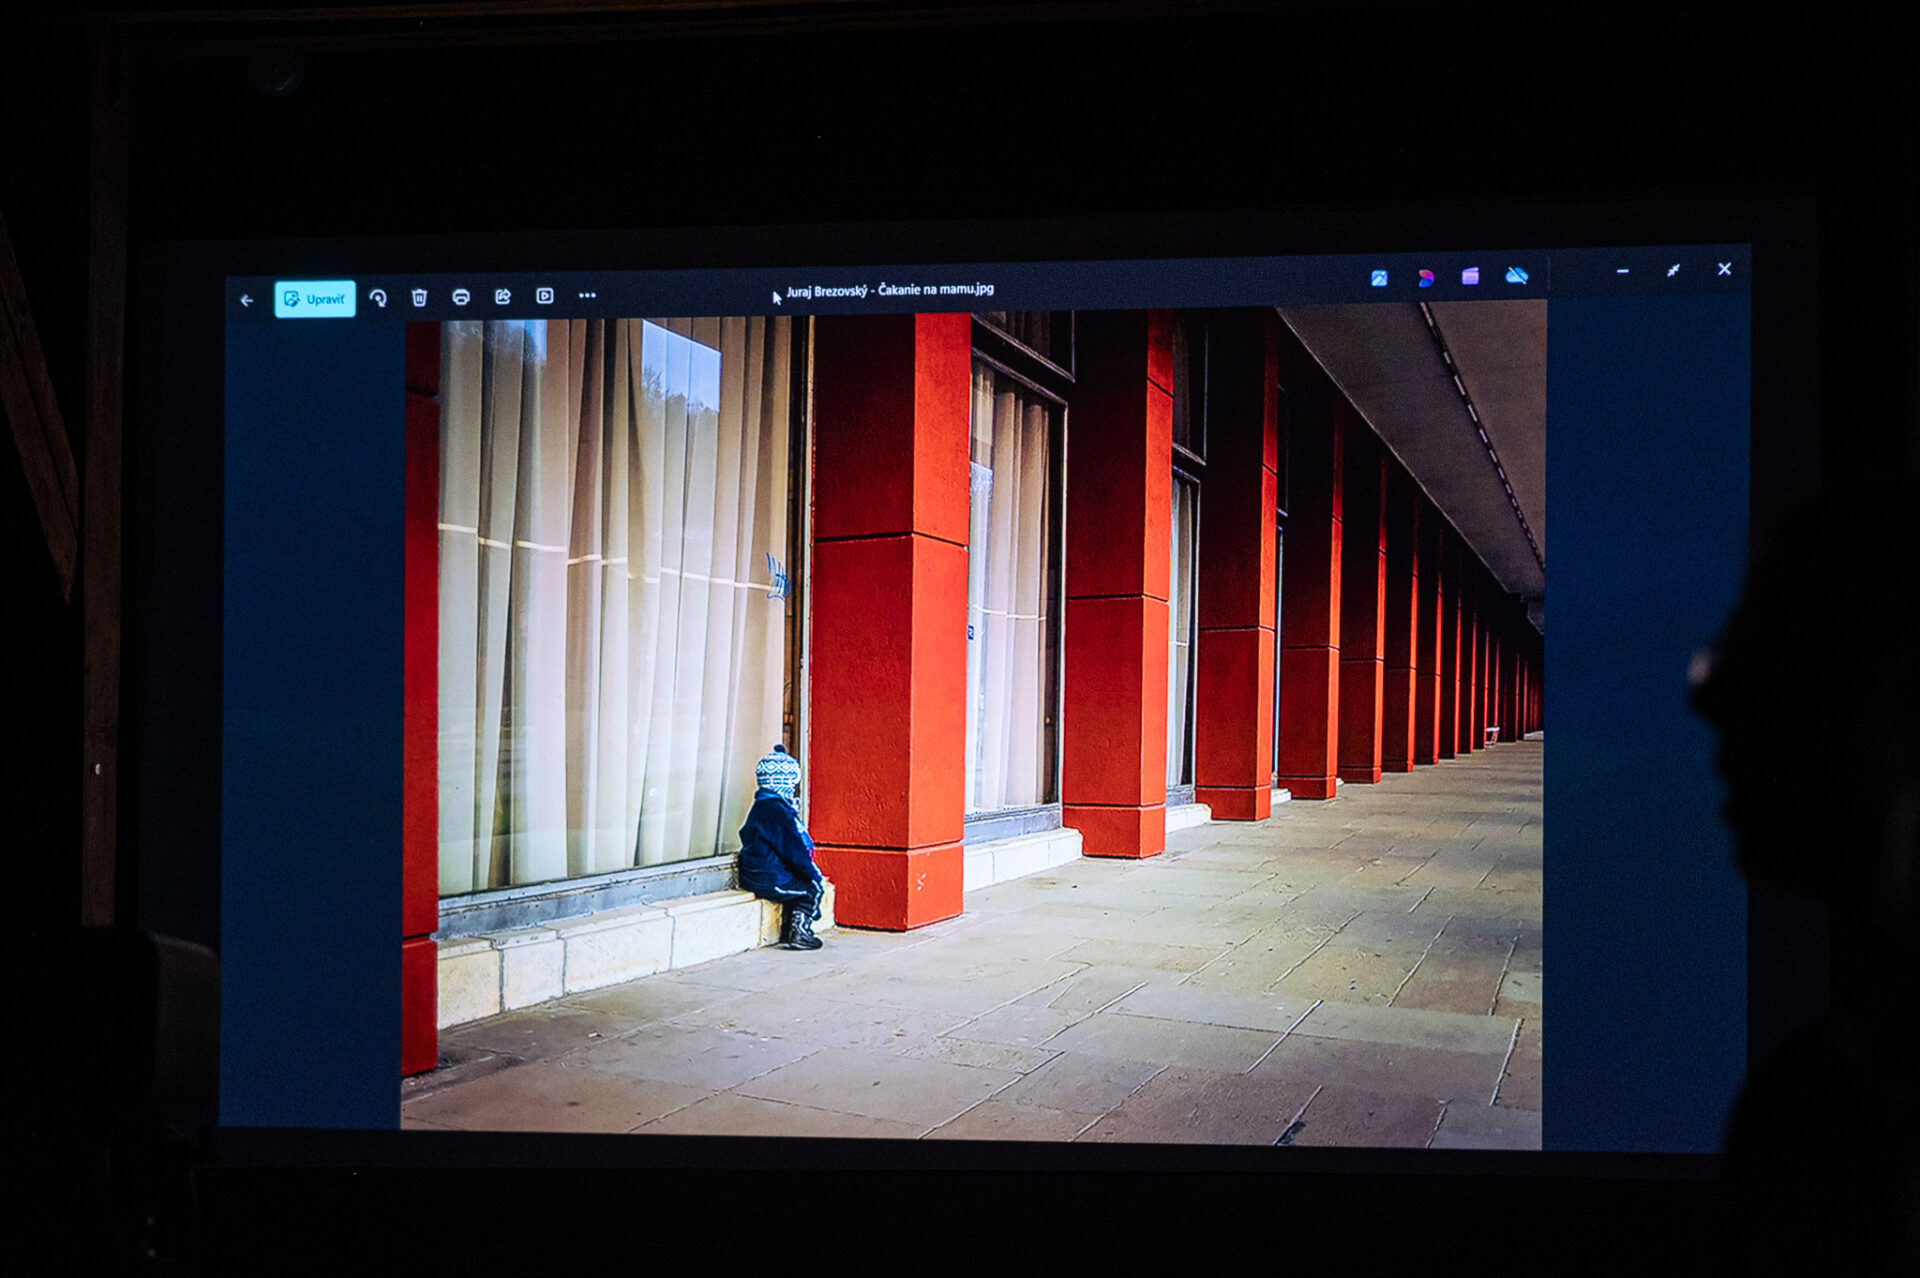
Task: Open the blue photo editing app icon
Action: point(1379,278)
